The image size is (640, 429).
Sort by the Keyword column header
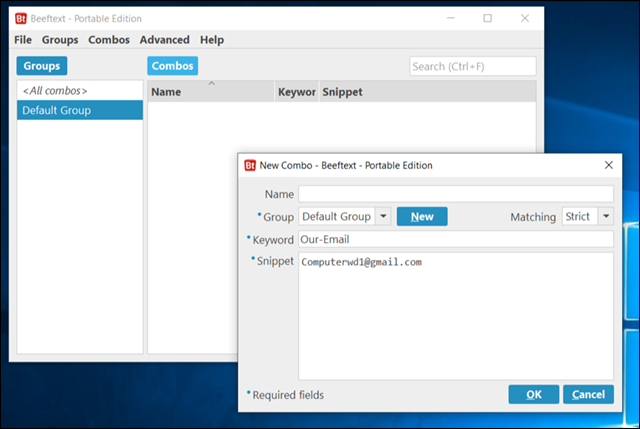pos(297,91)
